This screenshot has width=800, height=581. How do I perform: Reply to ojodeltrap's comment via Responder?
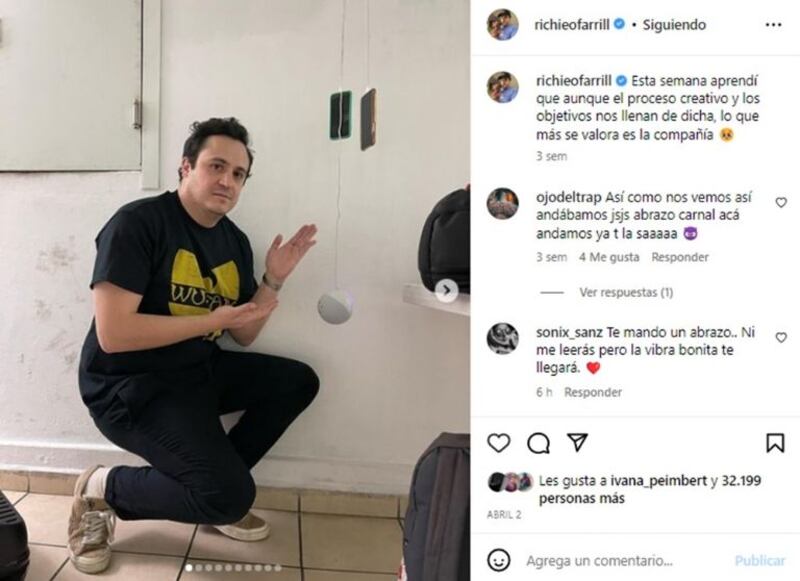[x=680, y=257]
